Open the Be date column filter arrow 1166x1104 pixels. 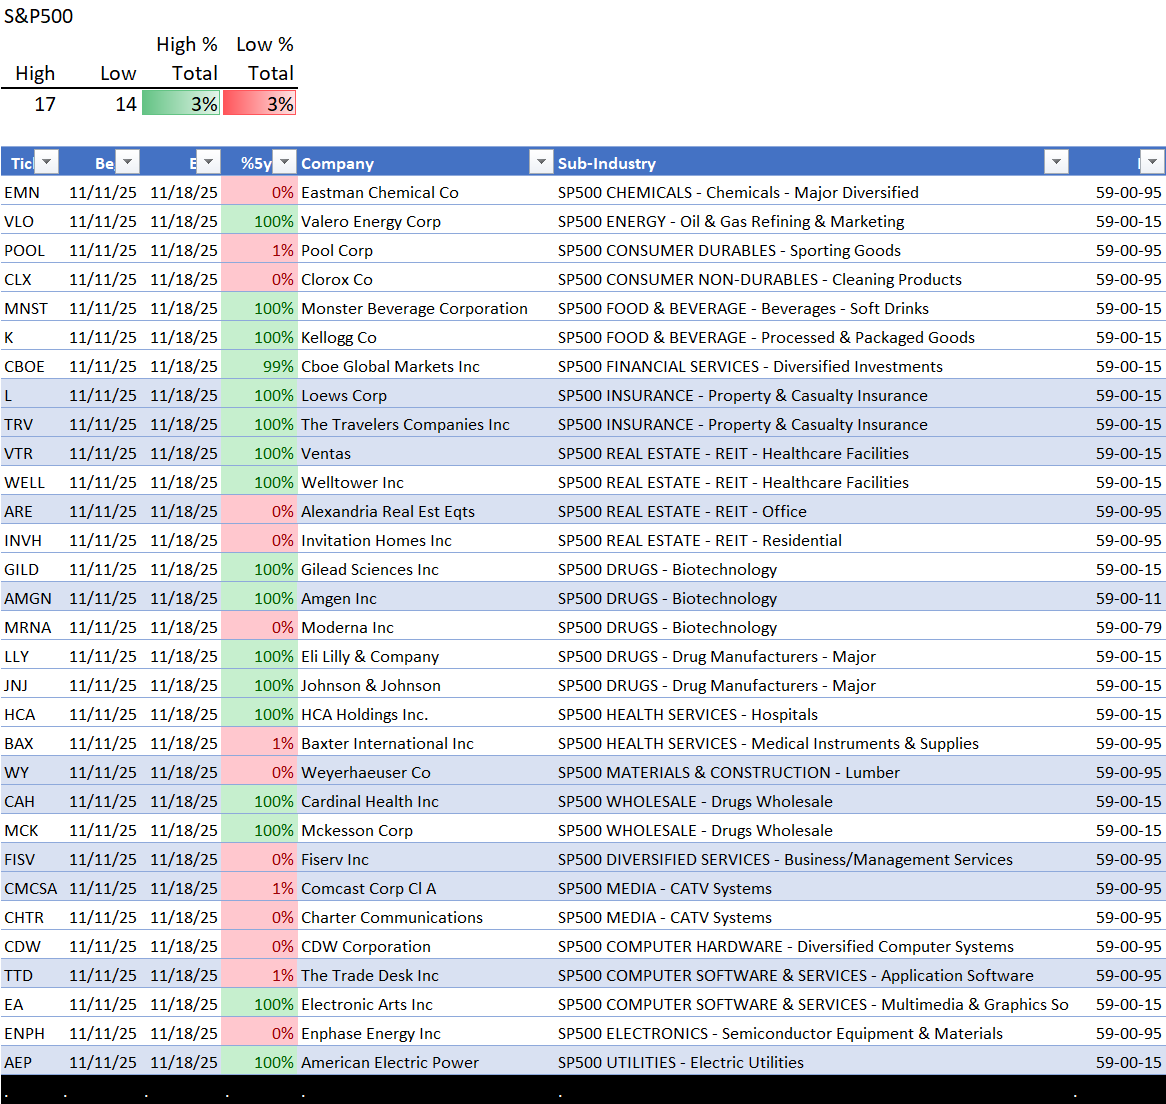tap(127, 163)
